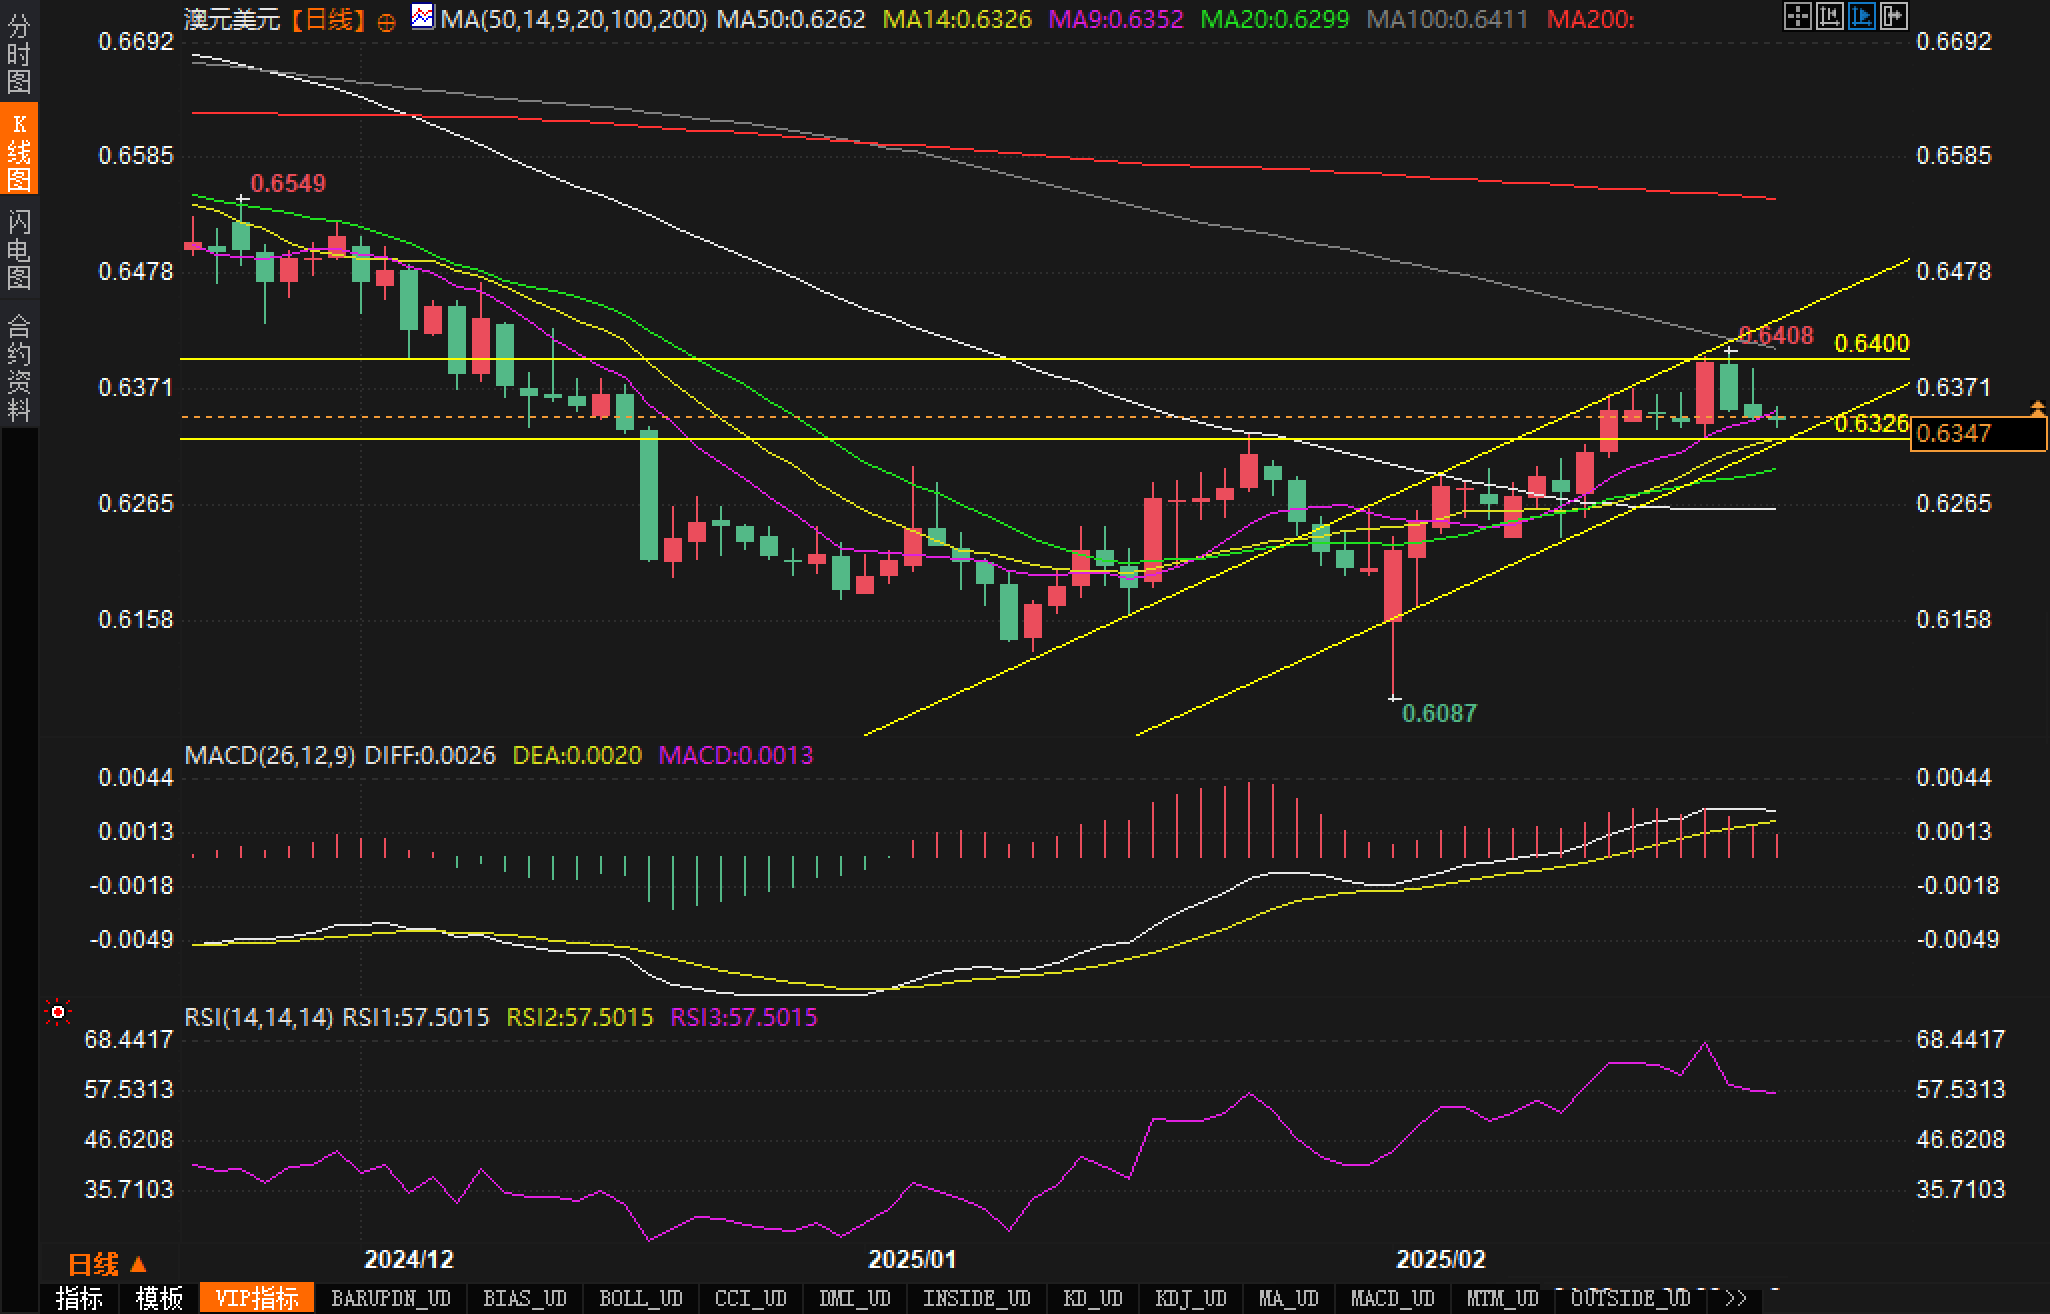Apply the CCI_UD indicator

pyautogui.click(x=750, y=1299)
